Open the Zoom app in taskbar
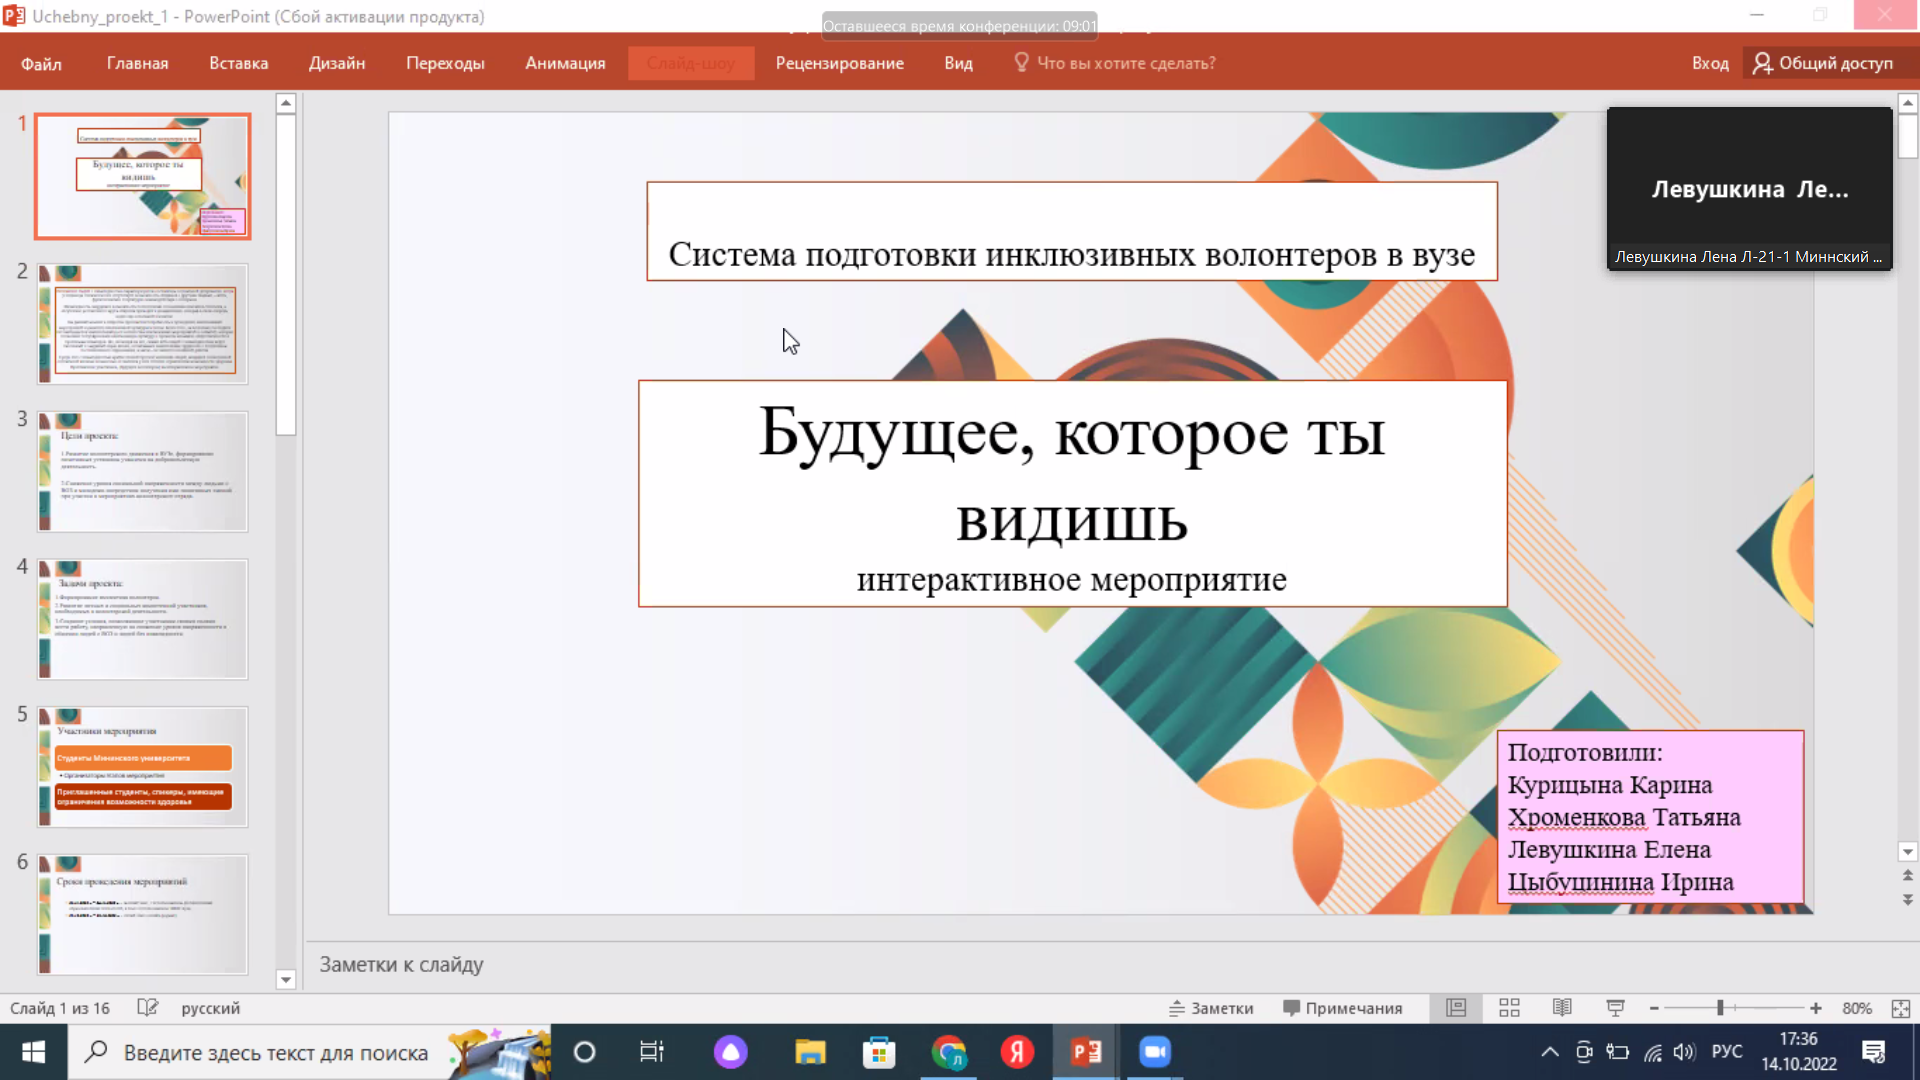Screen dimensions: 1920x1080 coord(1155,1052)
